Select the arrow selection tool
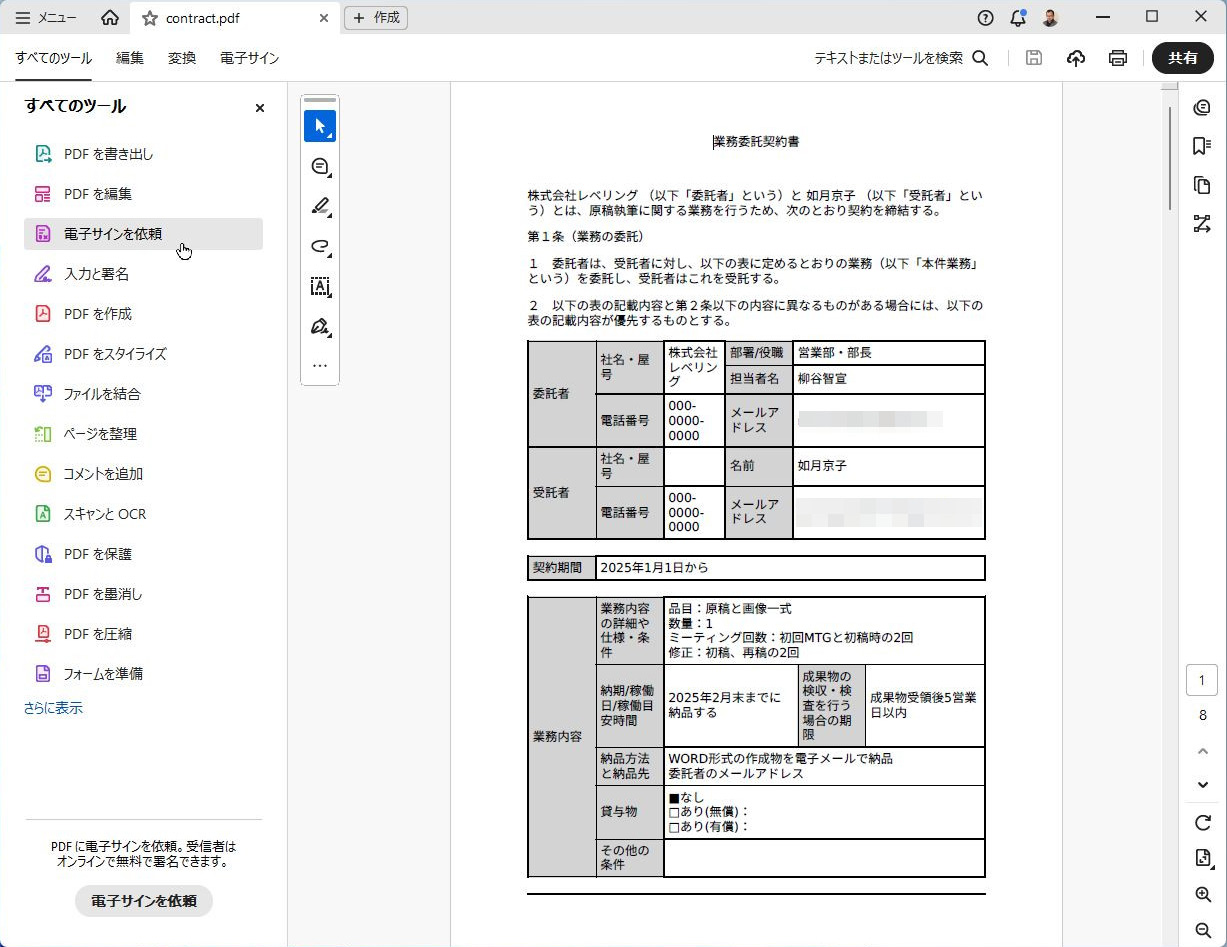1227x947 pixels. click(x=320, y=126)
